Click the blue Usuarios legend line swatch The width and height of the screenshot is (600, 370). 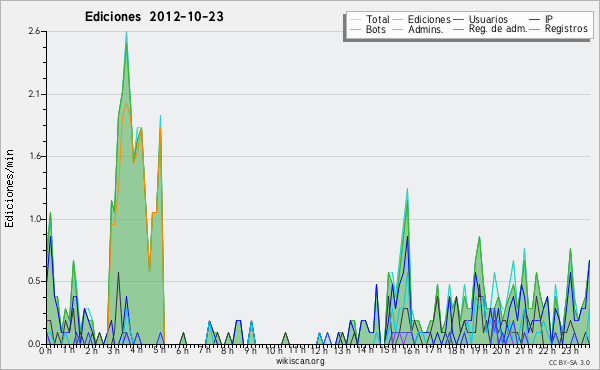(x=458, y=20)
